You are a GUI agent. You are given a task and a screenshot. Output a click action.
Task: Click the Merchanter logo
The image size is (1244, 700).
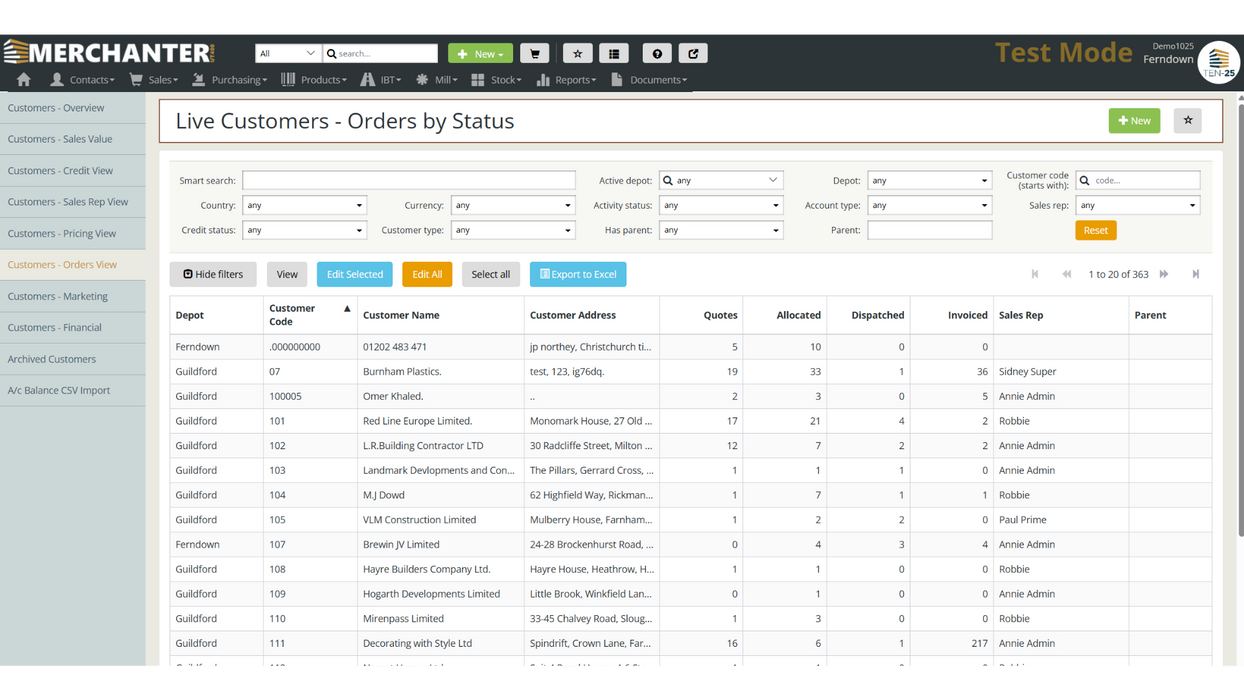(x=109, y=52)
